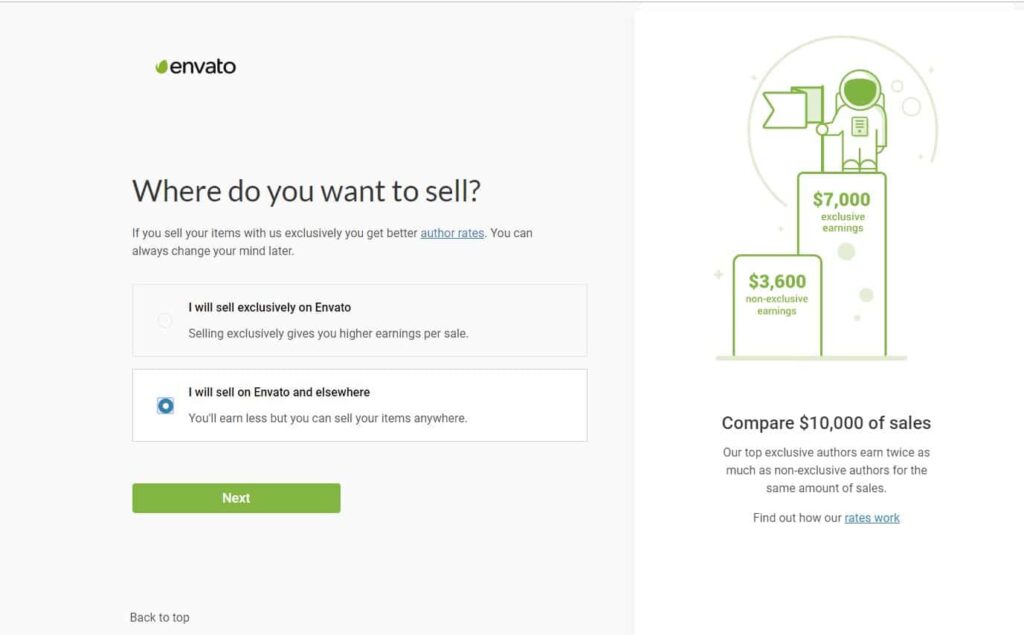The width and height of the screenshot is (1024, 635).
Task: Click the astronaut illustration
Action: tap(859, 120)
